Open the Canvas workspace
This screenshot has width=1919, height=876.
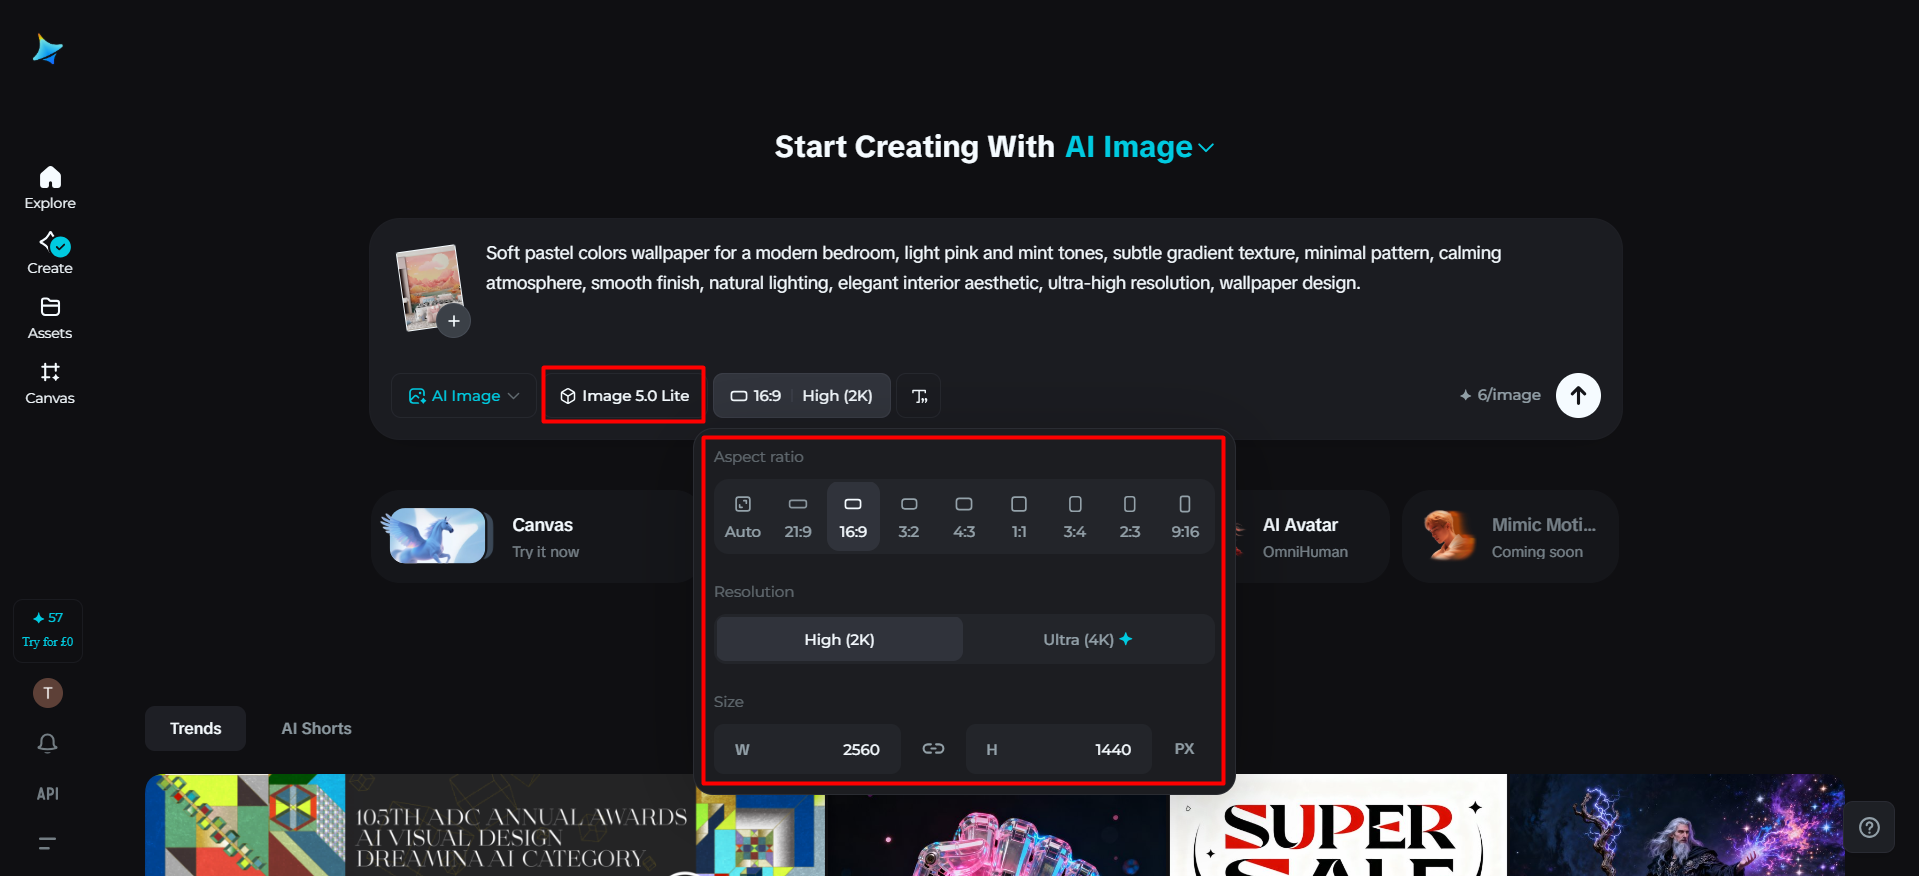tap(50, 383)
